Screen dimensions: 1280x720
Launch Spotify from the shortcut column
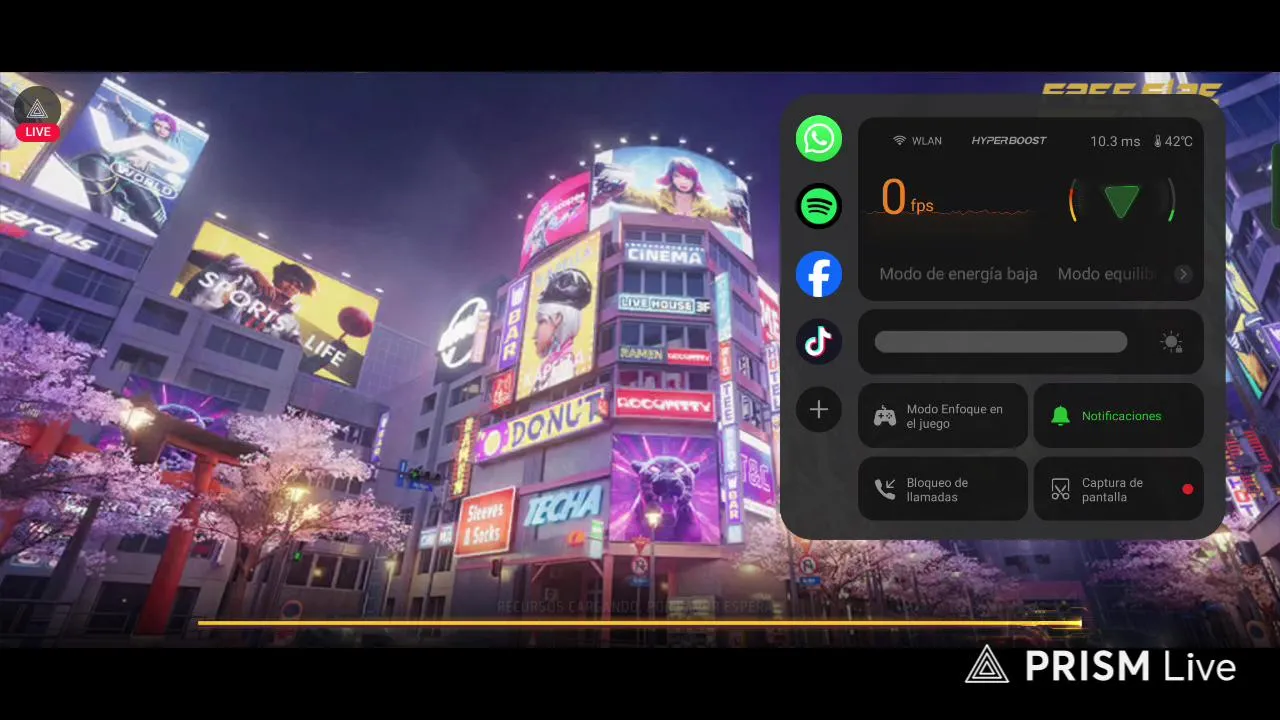819,206
